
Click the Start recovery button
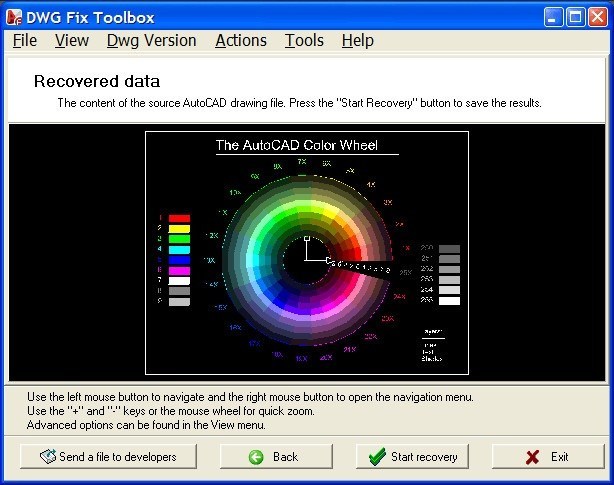tap(412, 456)
